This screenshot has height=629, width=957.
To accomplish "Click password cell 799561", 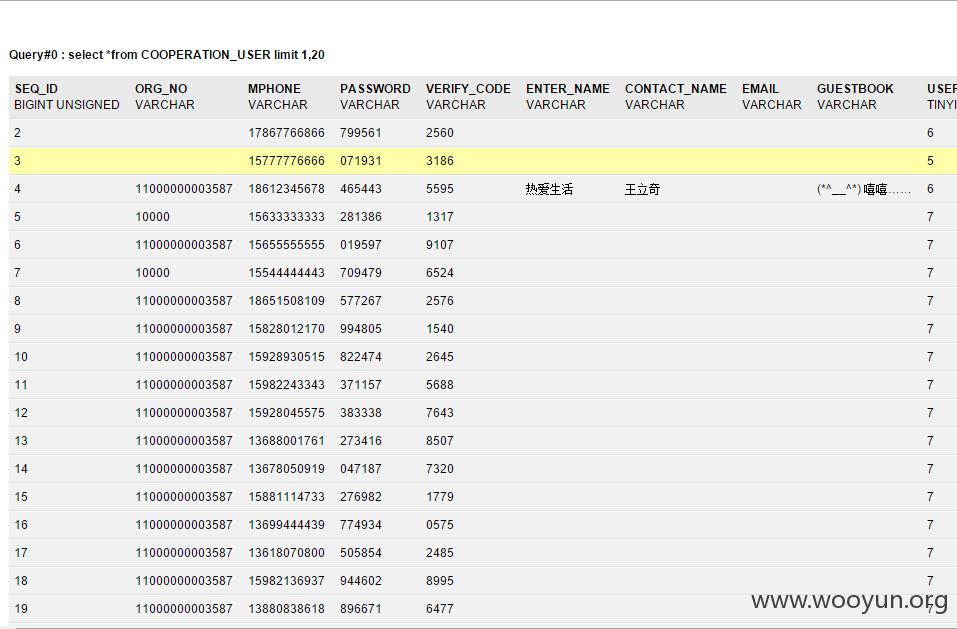I will click(361, 132).
